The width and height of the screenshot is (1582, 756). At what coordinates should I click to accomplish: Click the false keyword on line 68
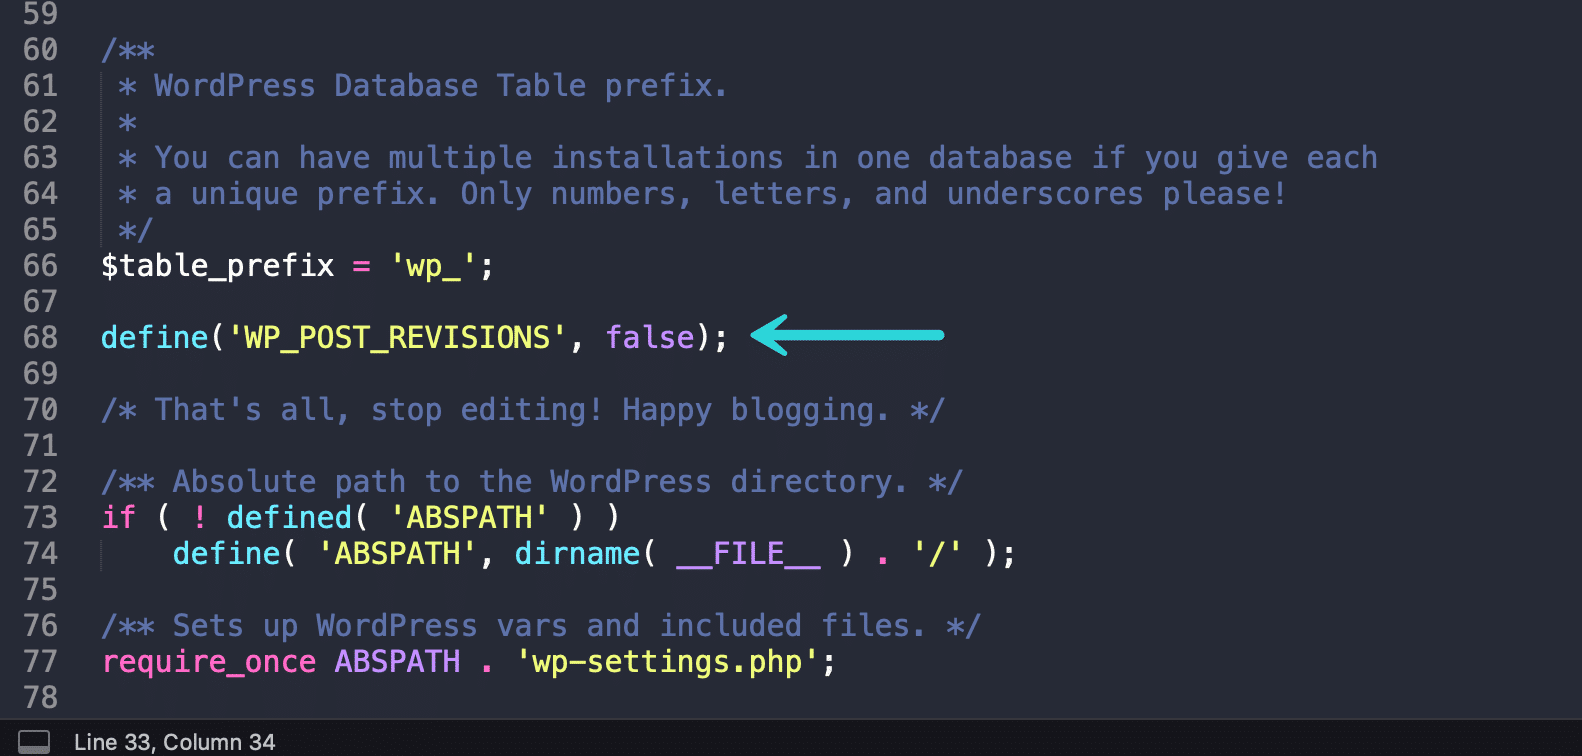tap(650, 338)
